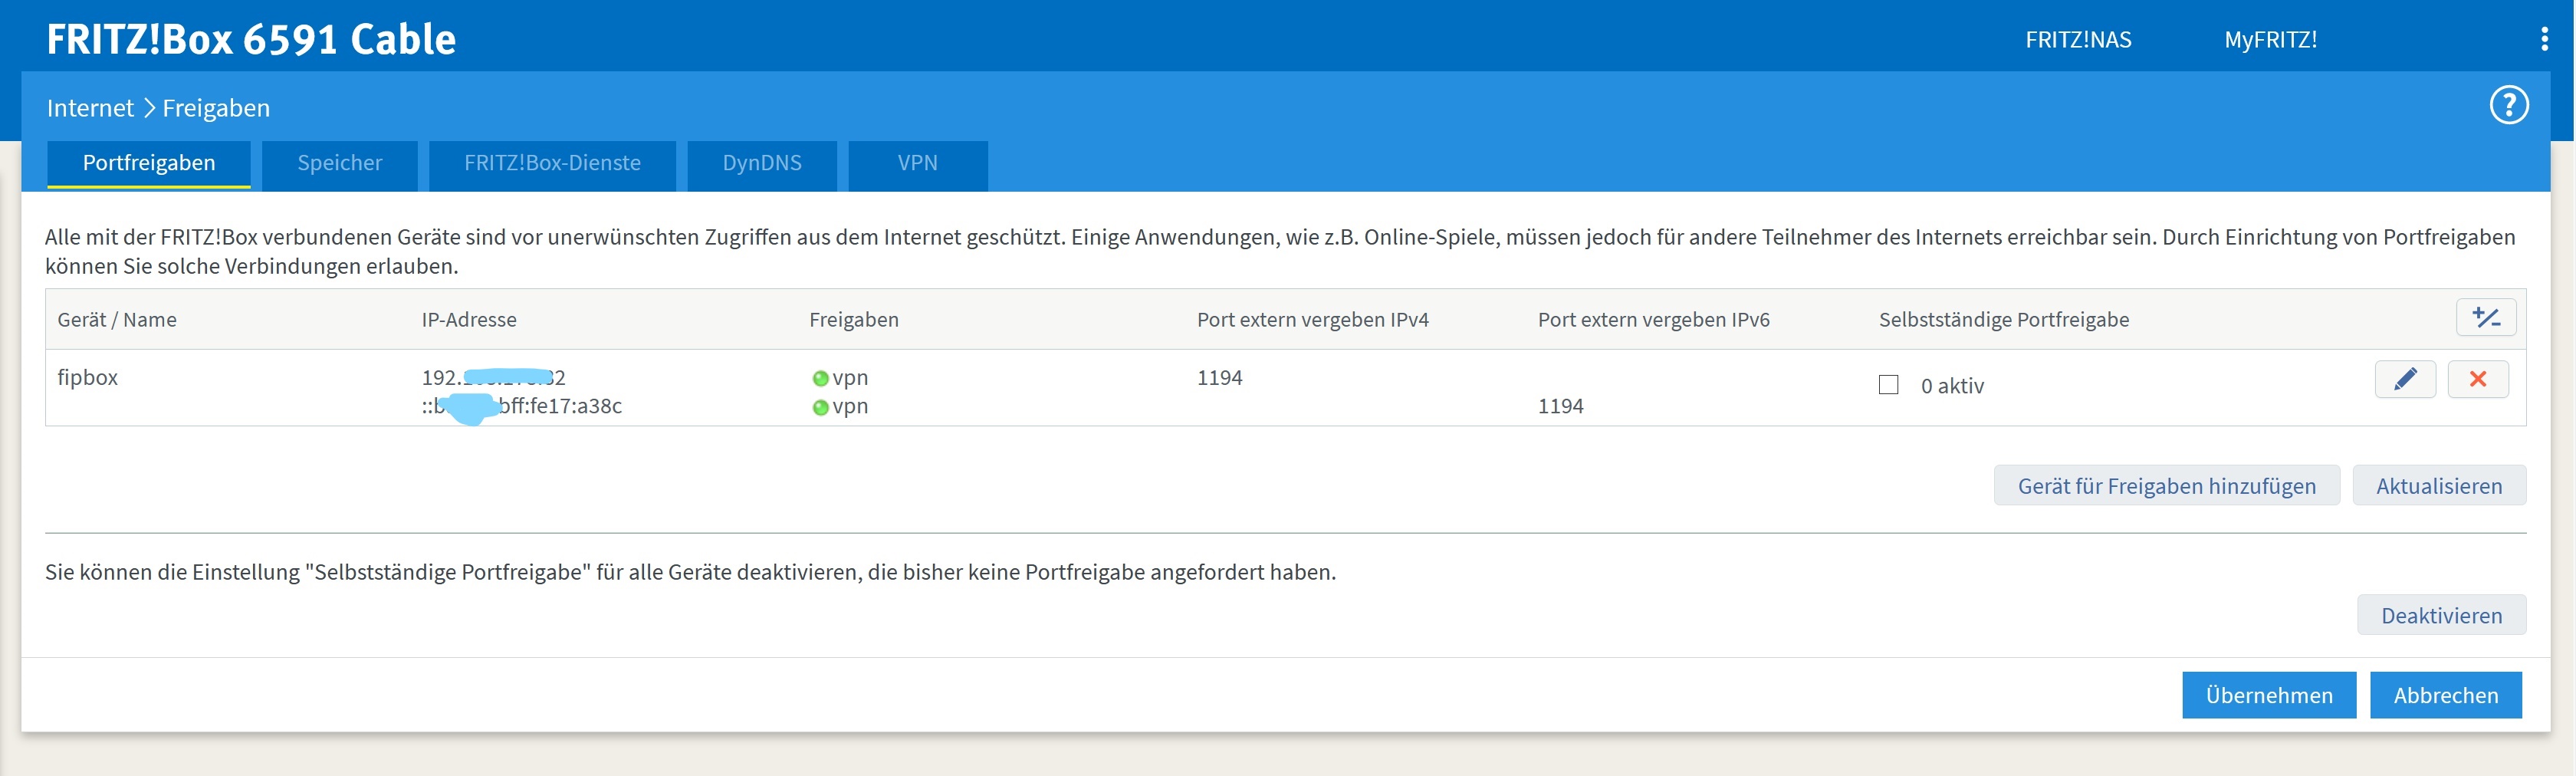2576x776 pixels.
Task: Open the three-dot overflow menu
Action: click(2546, 39)
